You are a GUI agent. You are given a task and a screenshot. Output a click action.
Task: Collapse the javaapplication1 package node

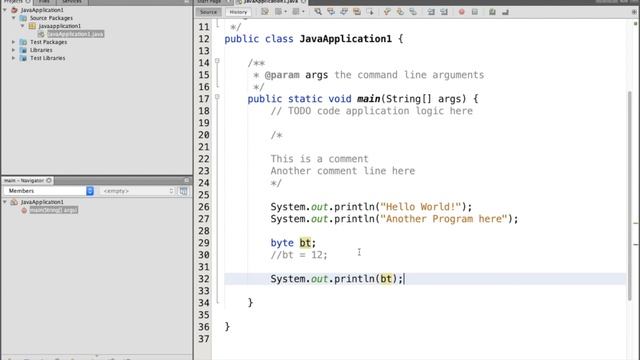22,26
